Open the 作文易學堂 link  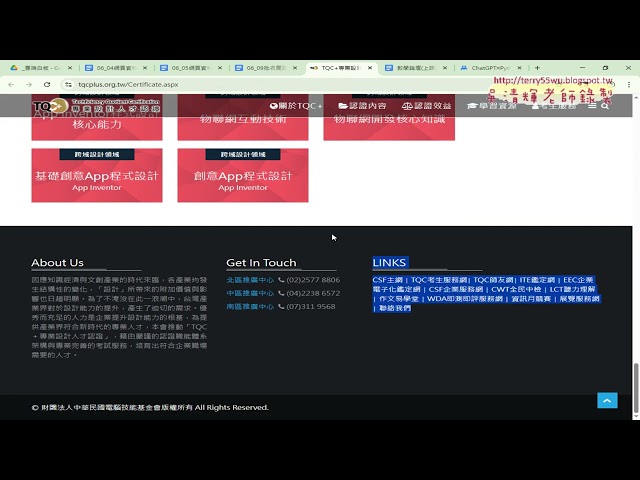[x=398, y=299]
